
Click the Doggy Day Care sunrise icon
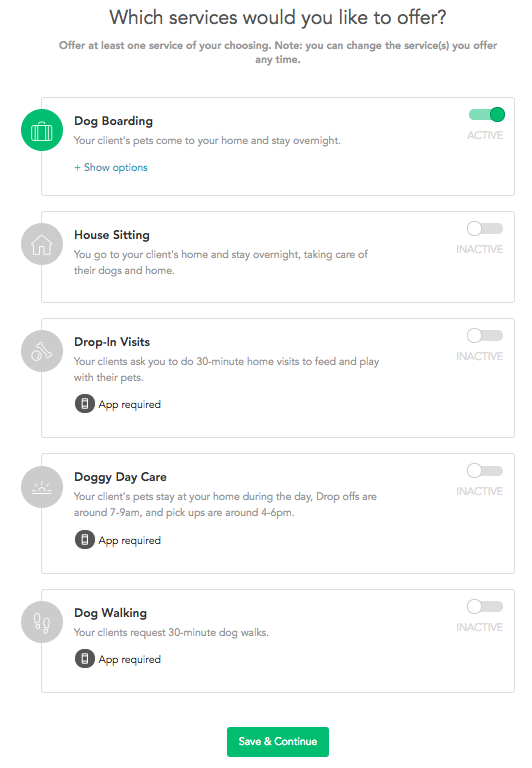(42, 487)
